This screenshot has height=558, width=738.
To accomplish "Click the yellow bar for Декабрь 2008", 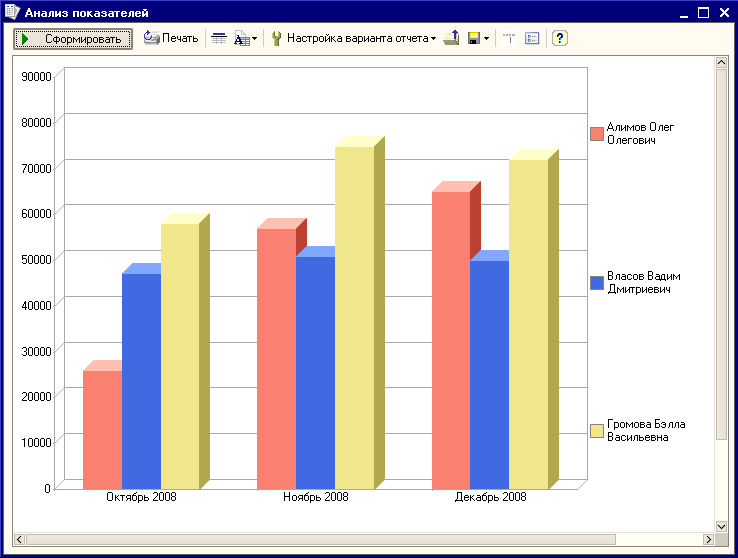I will pos(529,324).
